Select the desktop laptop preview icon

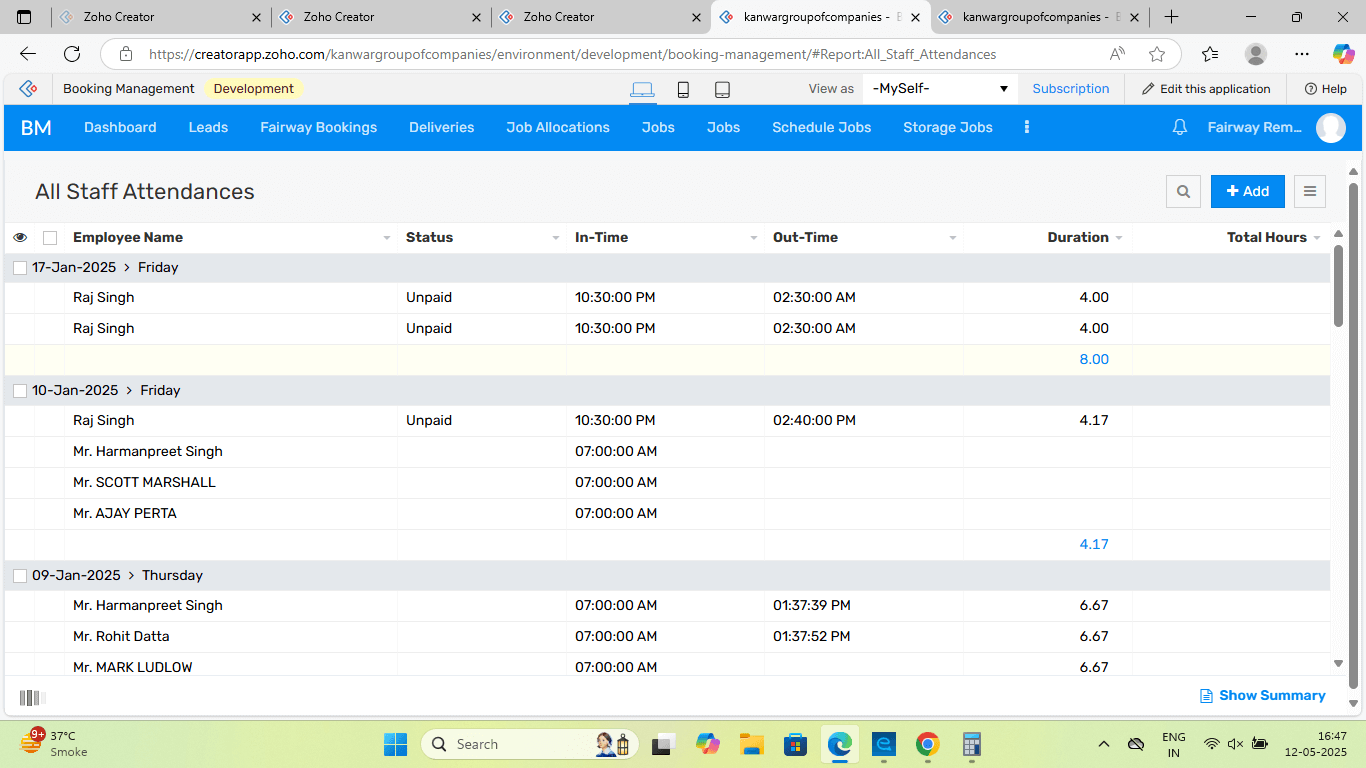pyautogui.click(x=642, y=89)
